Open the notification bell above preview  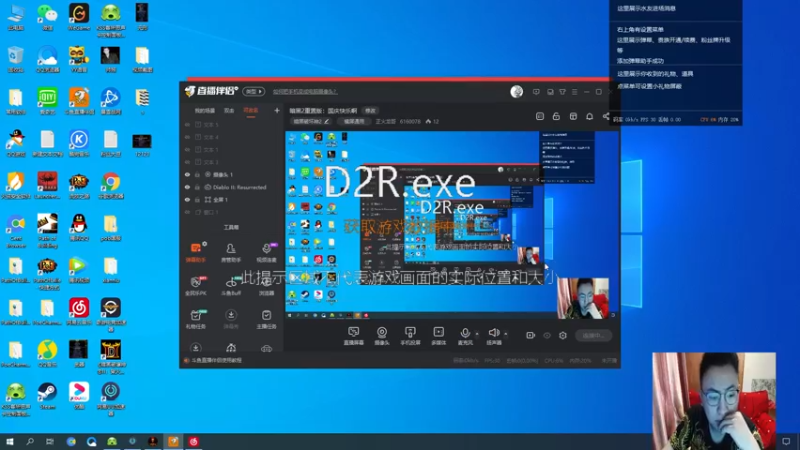point(589,116)
